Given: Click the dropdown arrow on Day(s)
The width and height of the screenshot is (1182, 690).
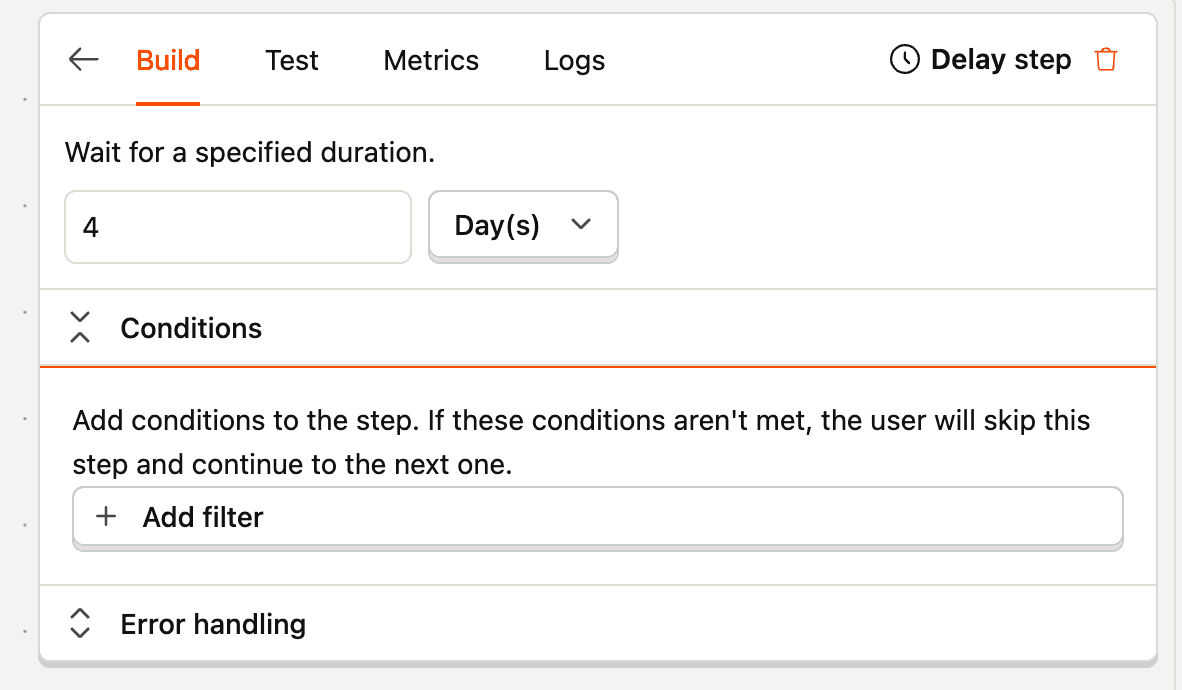Looking at the screenshot, I should pos(582,225).
